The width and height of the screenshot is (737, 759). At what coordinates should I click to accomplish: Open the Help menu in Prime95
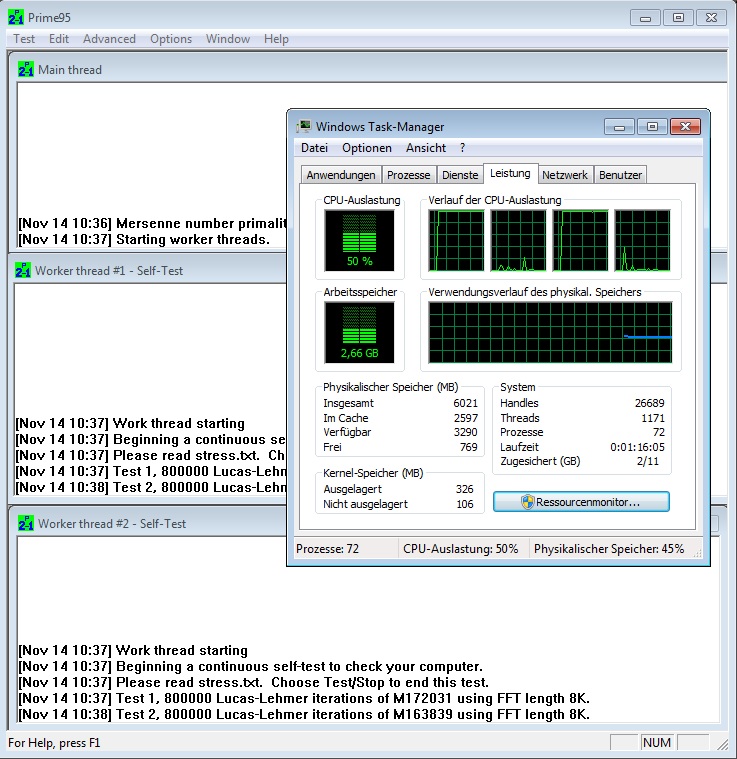click(x=276, y=39)
